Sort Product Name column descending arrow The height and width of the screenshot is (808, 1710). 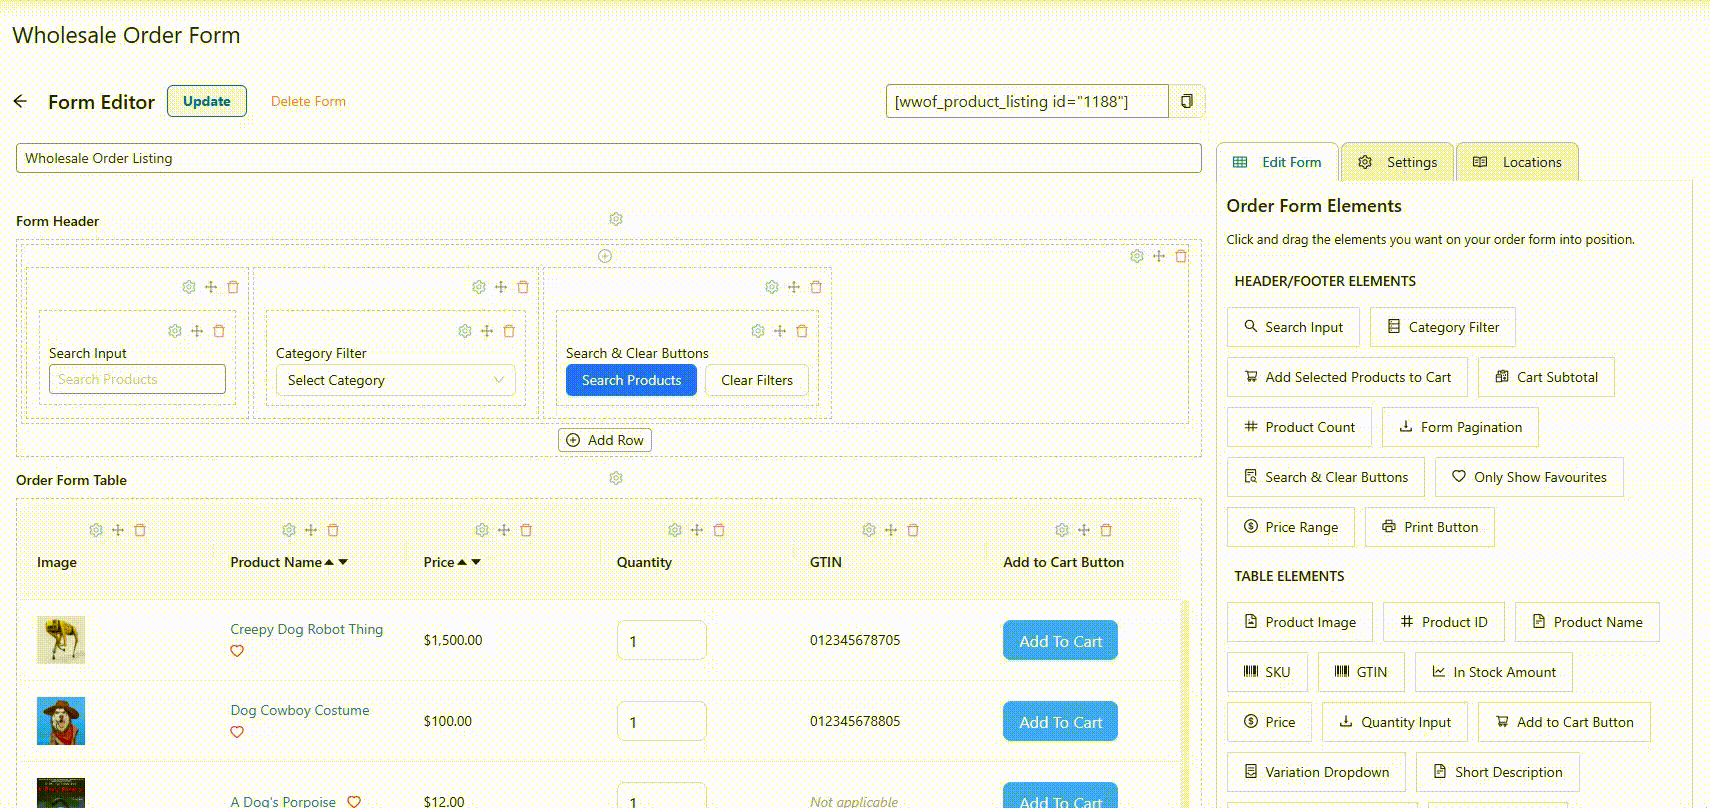[343, 562]
